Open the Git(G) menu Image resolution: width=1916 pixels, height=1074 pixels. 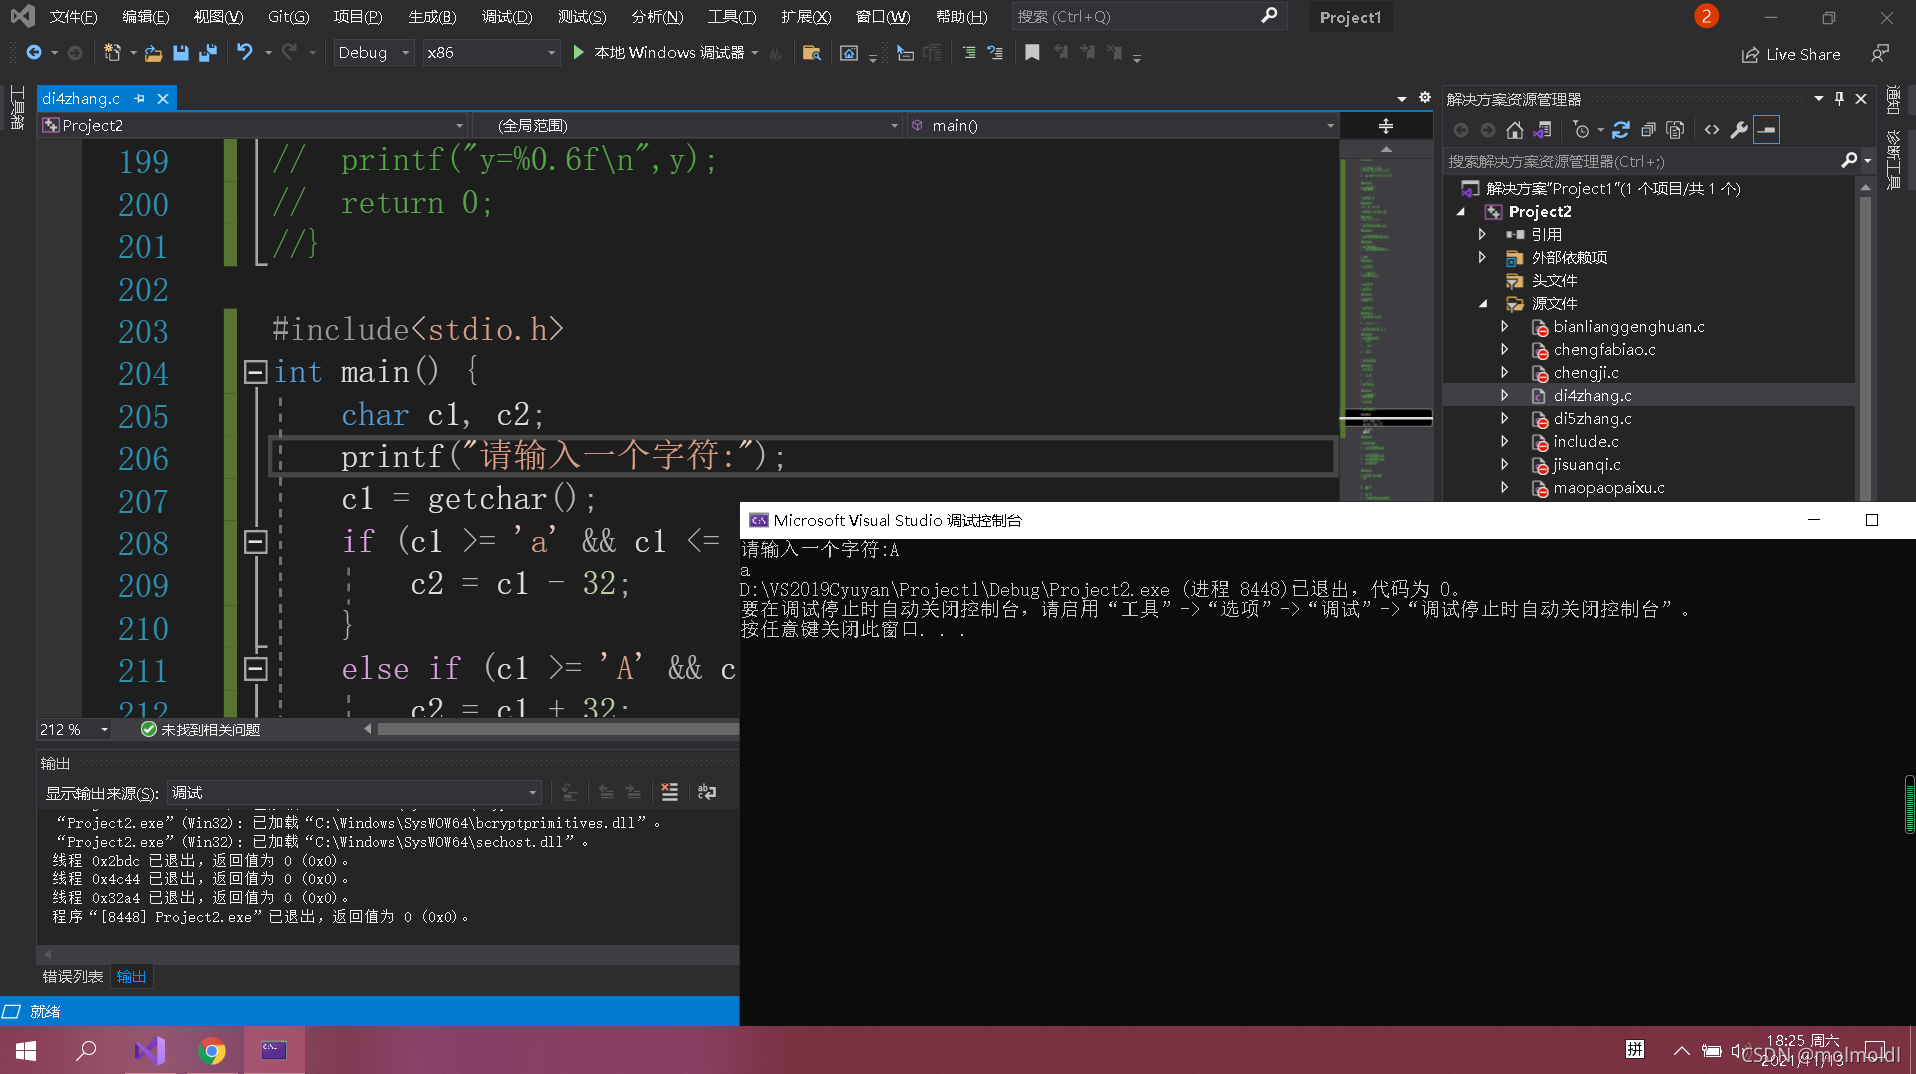[x=289, y=17]
